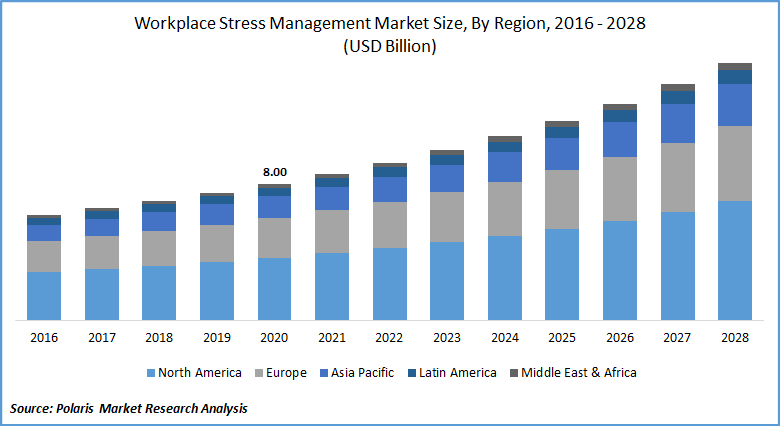This screenshot has height=426, width=780.
Task: Select the Asia Pacific segment of 2027 bar
Action: [x=677, y=123]
